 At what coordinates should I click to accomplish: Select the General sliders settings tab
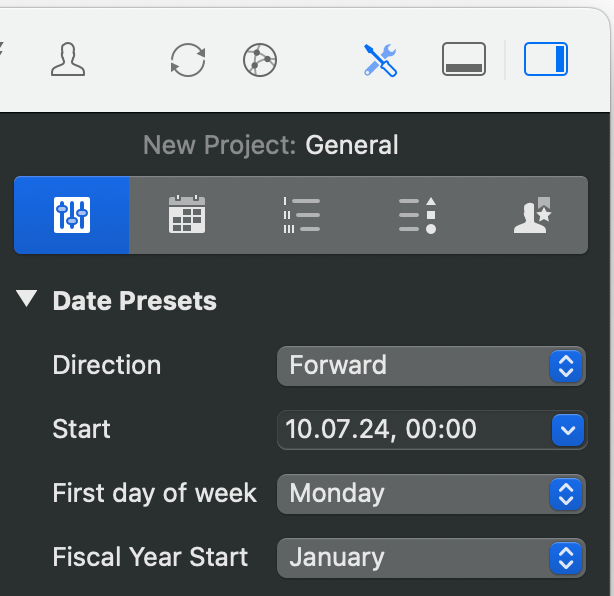pos(72,215)
